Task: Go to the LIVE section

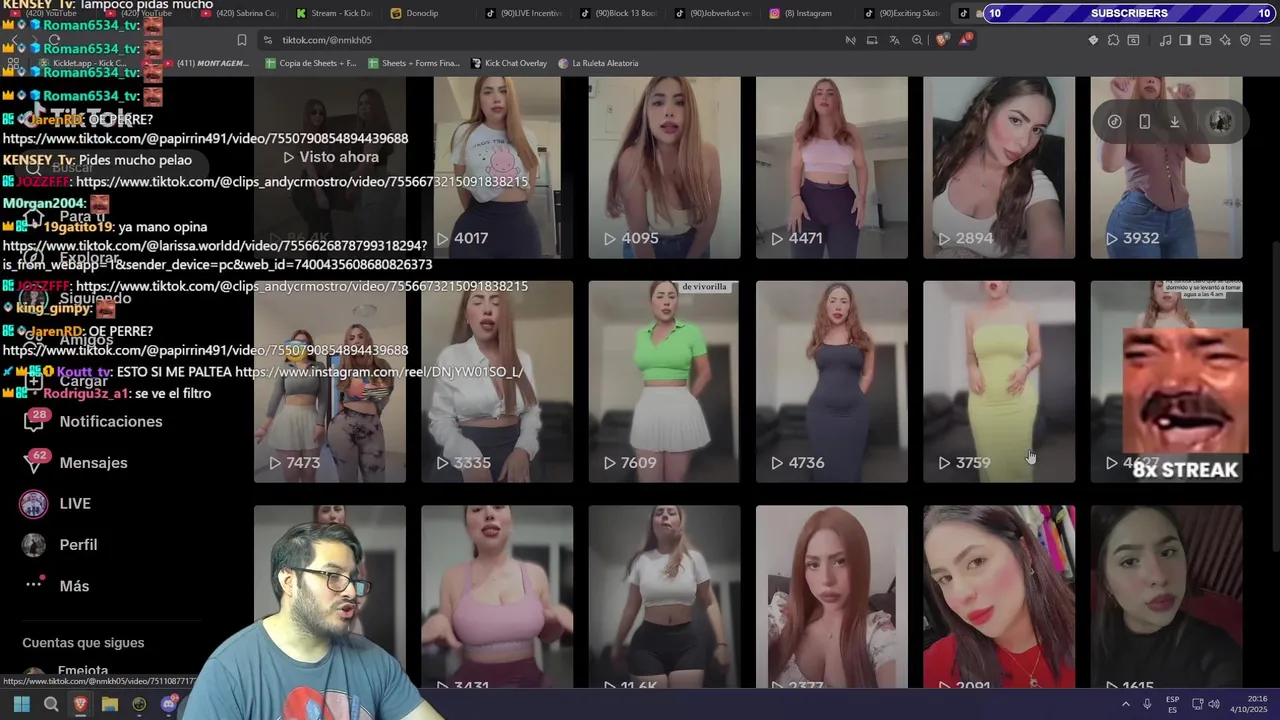Action: point(55,504)
